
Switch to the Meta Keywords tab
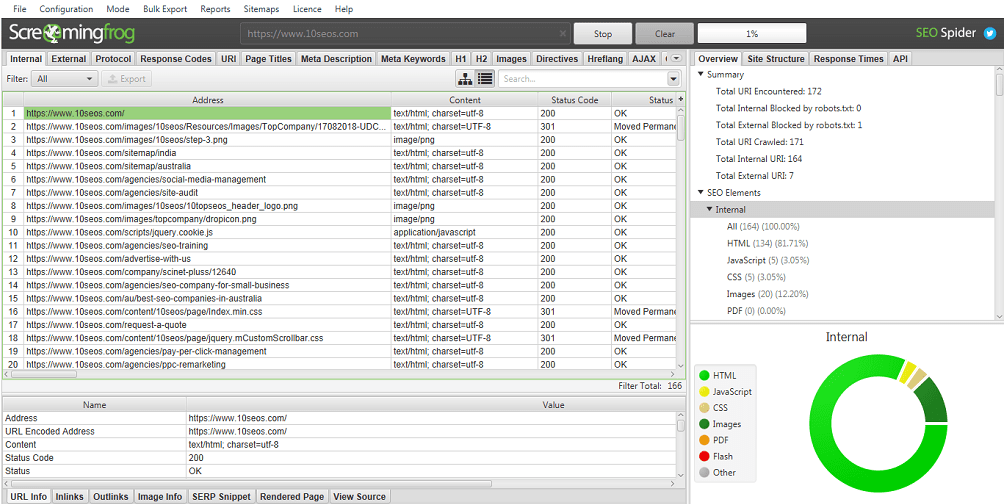413,59
